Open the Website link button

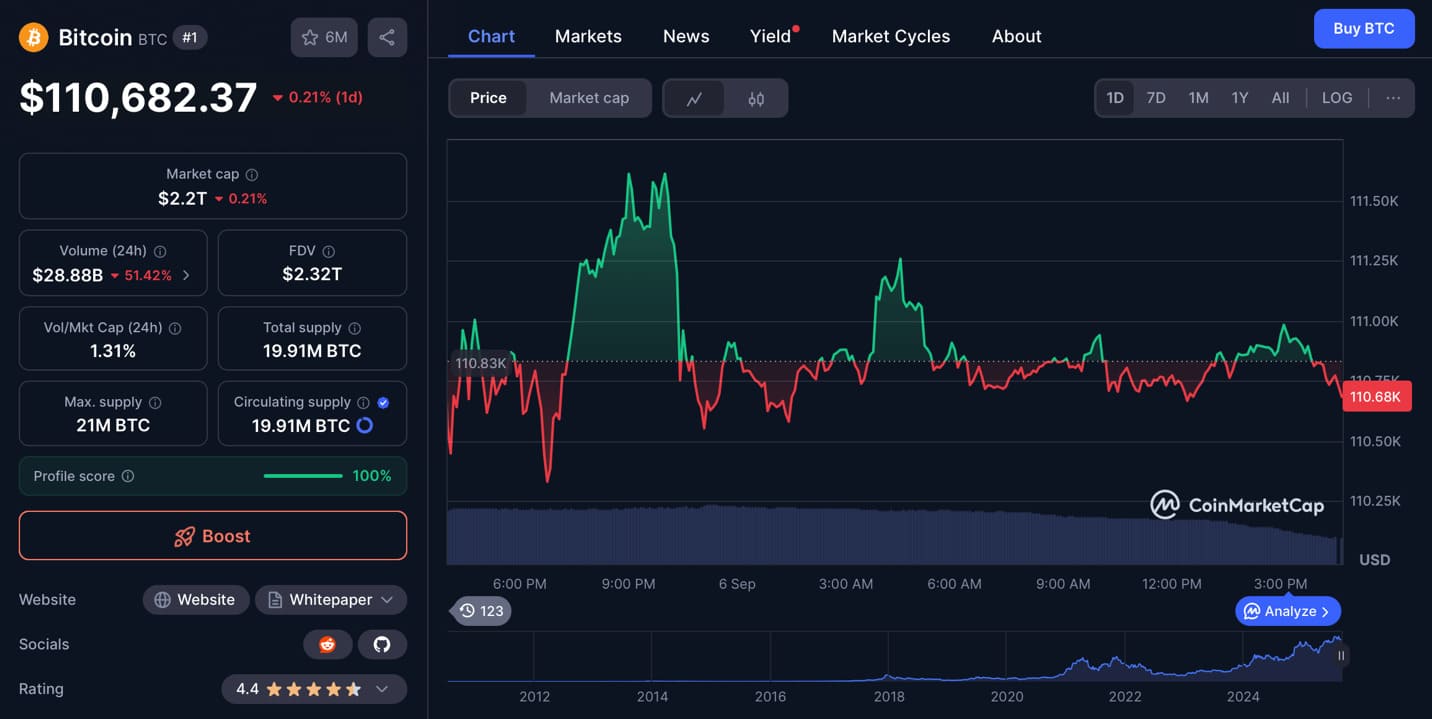pyautogui.click(x=196, y=600)
